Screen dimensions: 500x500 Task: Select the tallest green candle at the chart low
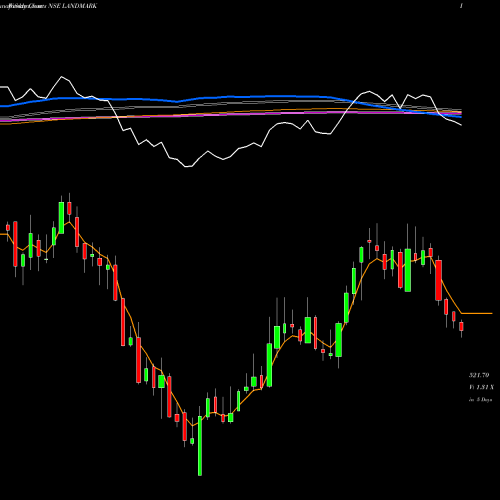(x=200, y=445)
